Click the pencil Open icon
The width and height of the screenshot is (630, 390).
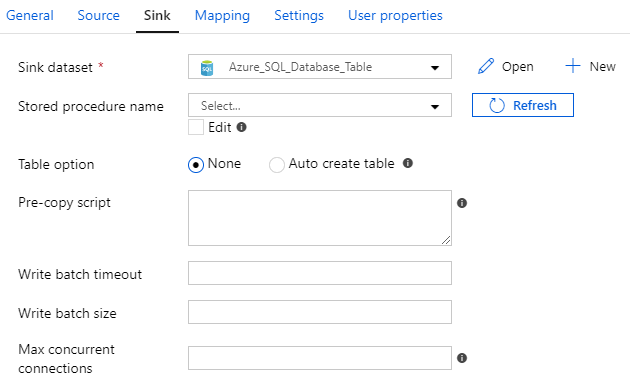pos(486,66)
